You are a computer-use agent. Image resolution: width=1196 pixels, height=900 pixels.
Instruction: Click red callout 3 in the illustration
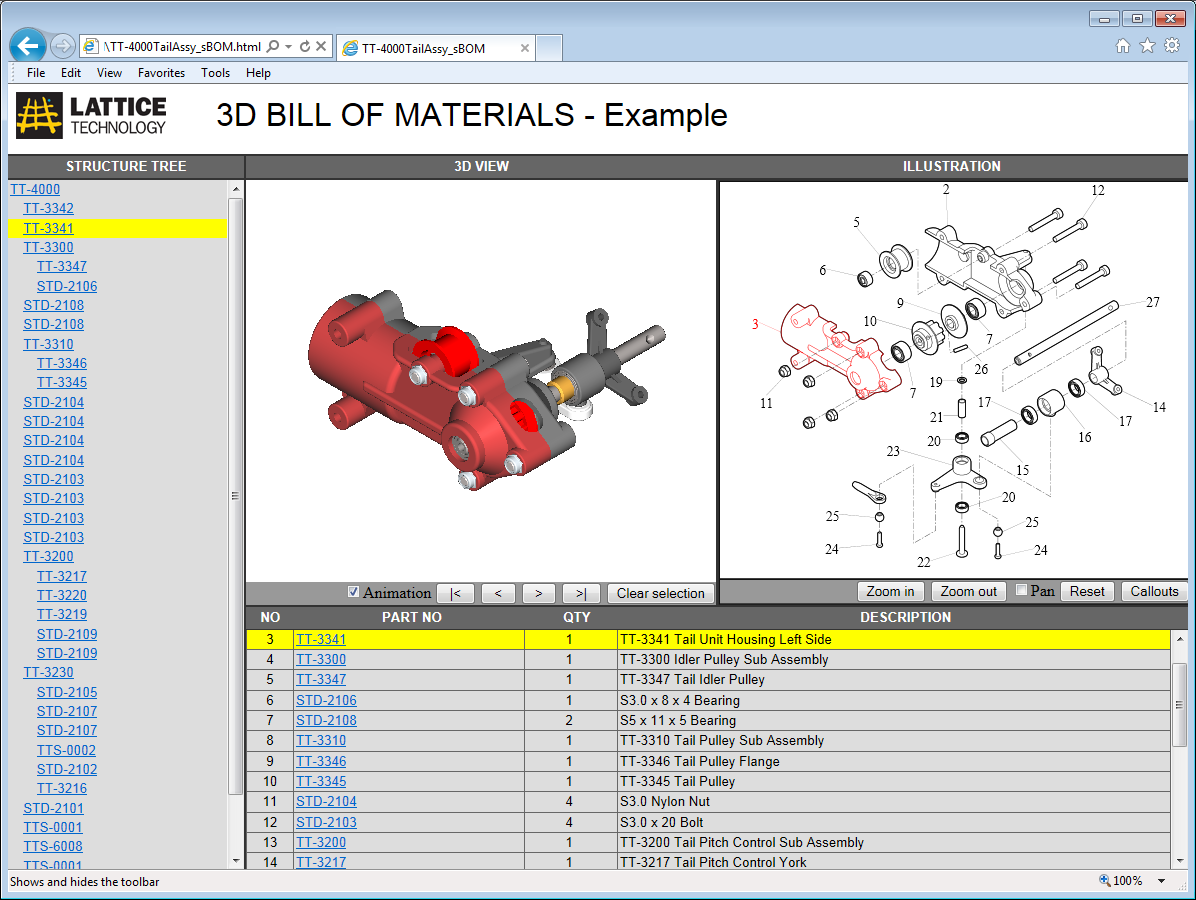tap(755, 323)
